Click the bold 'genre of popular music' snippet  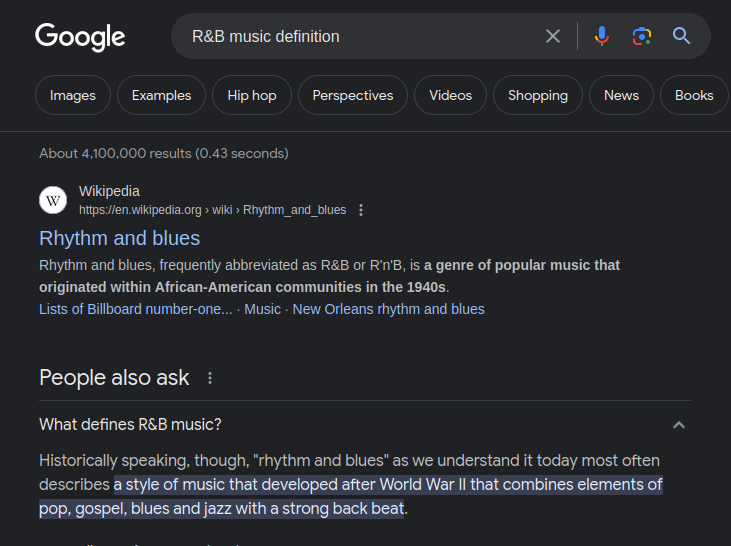[x=330, y=276]
